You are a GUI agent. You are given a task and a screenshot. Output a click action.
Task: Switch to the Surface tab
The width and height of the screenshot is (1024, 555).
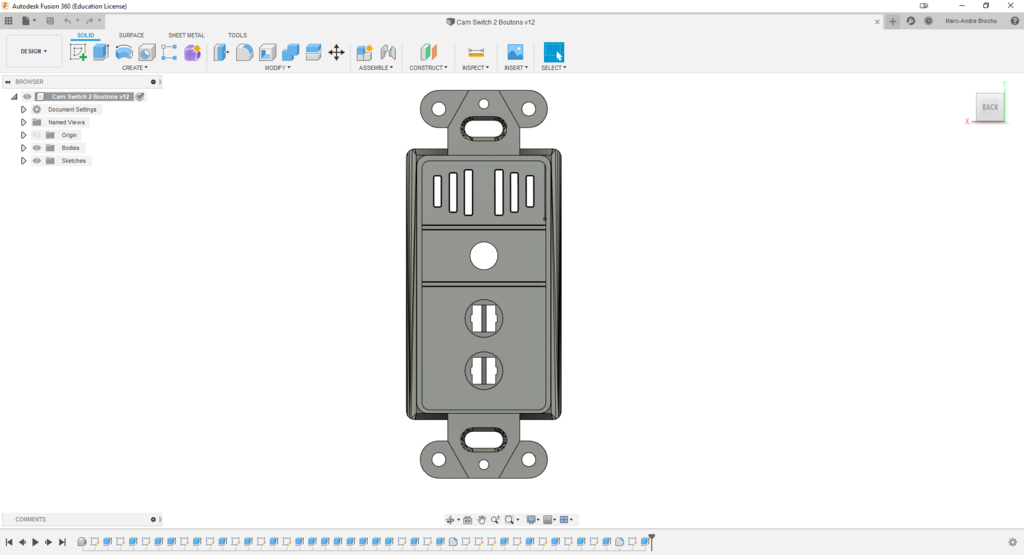click(x=131, y=35)
